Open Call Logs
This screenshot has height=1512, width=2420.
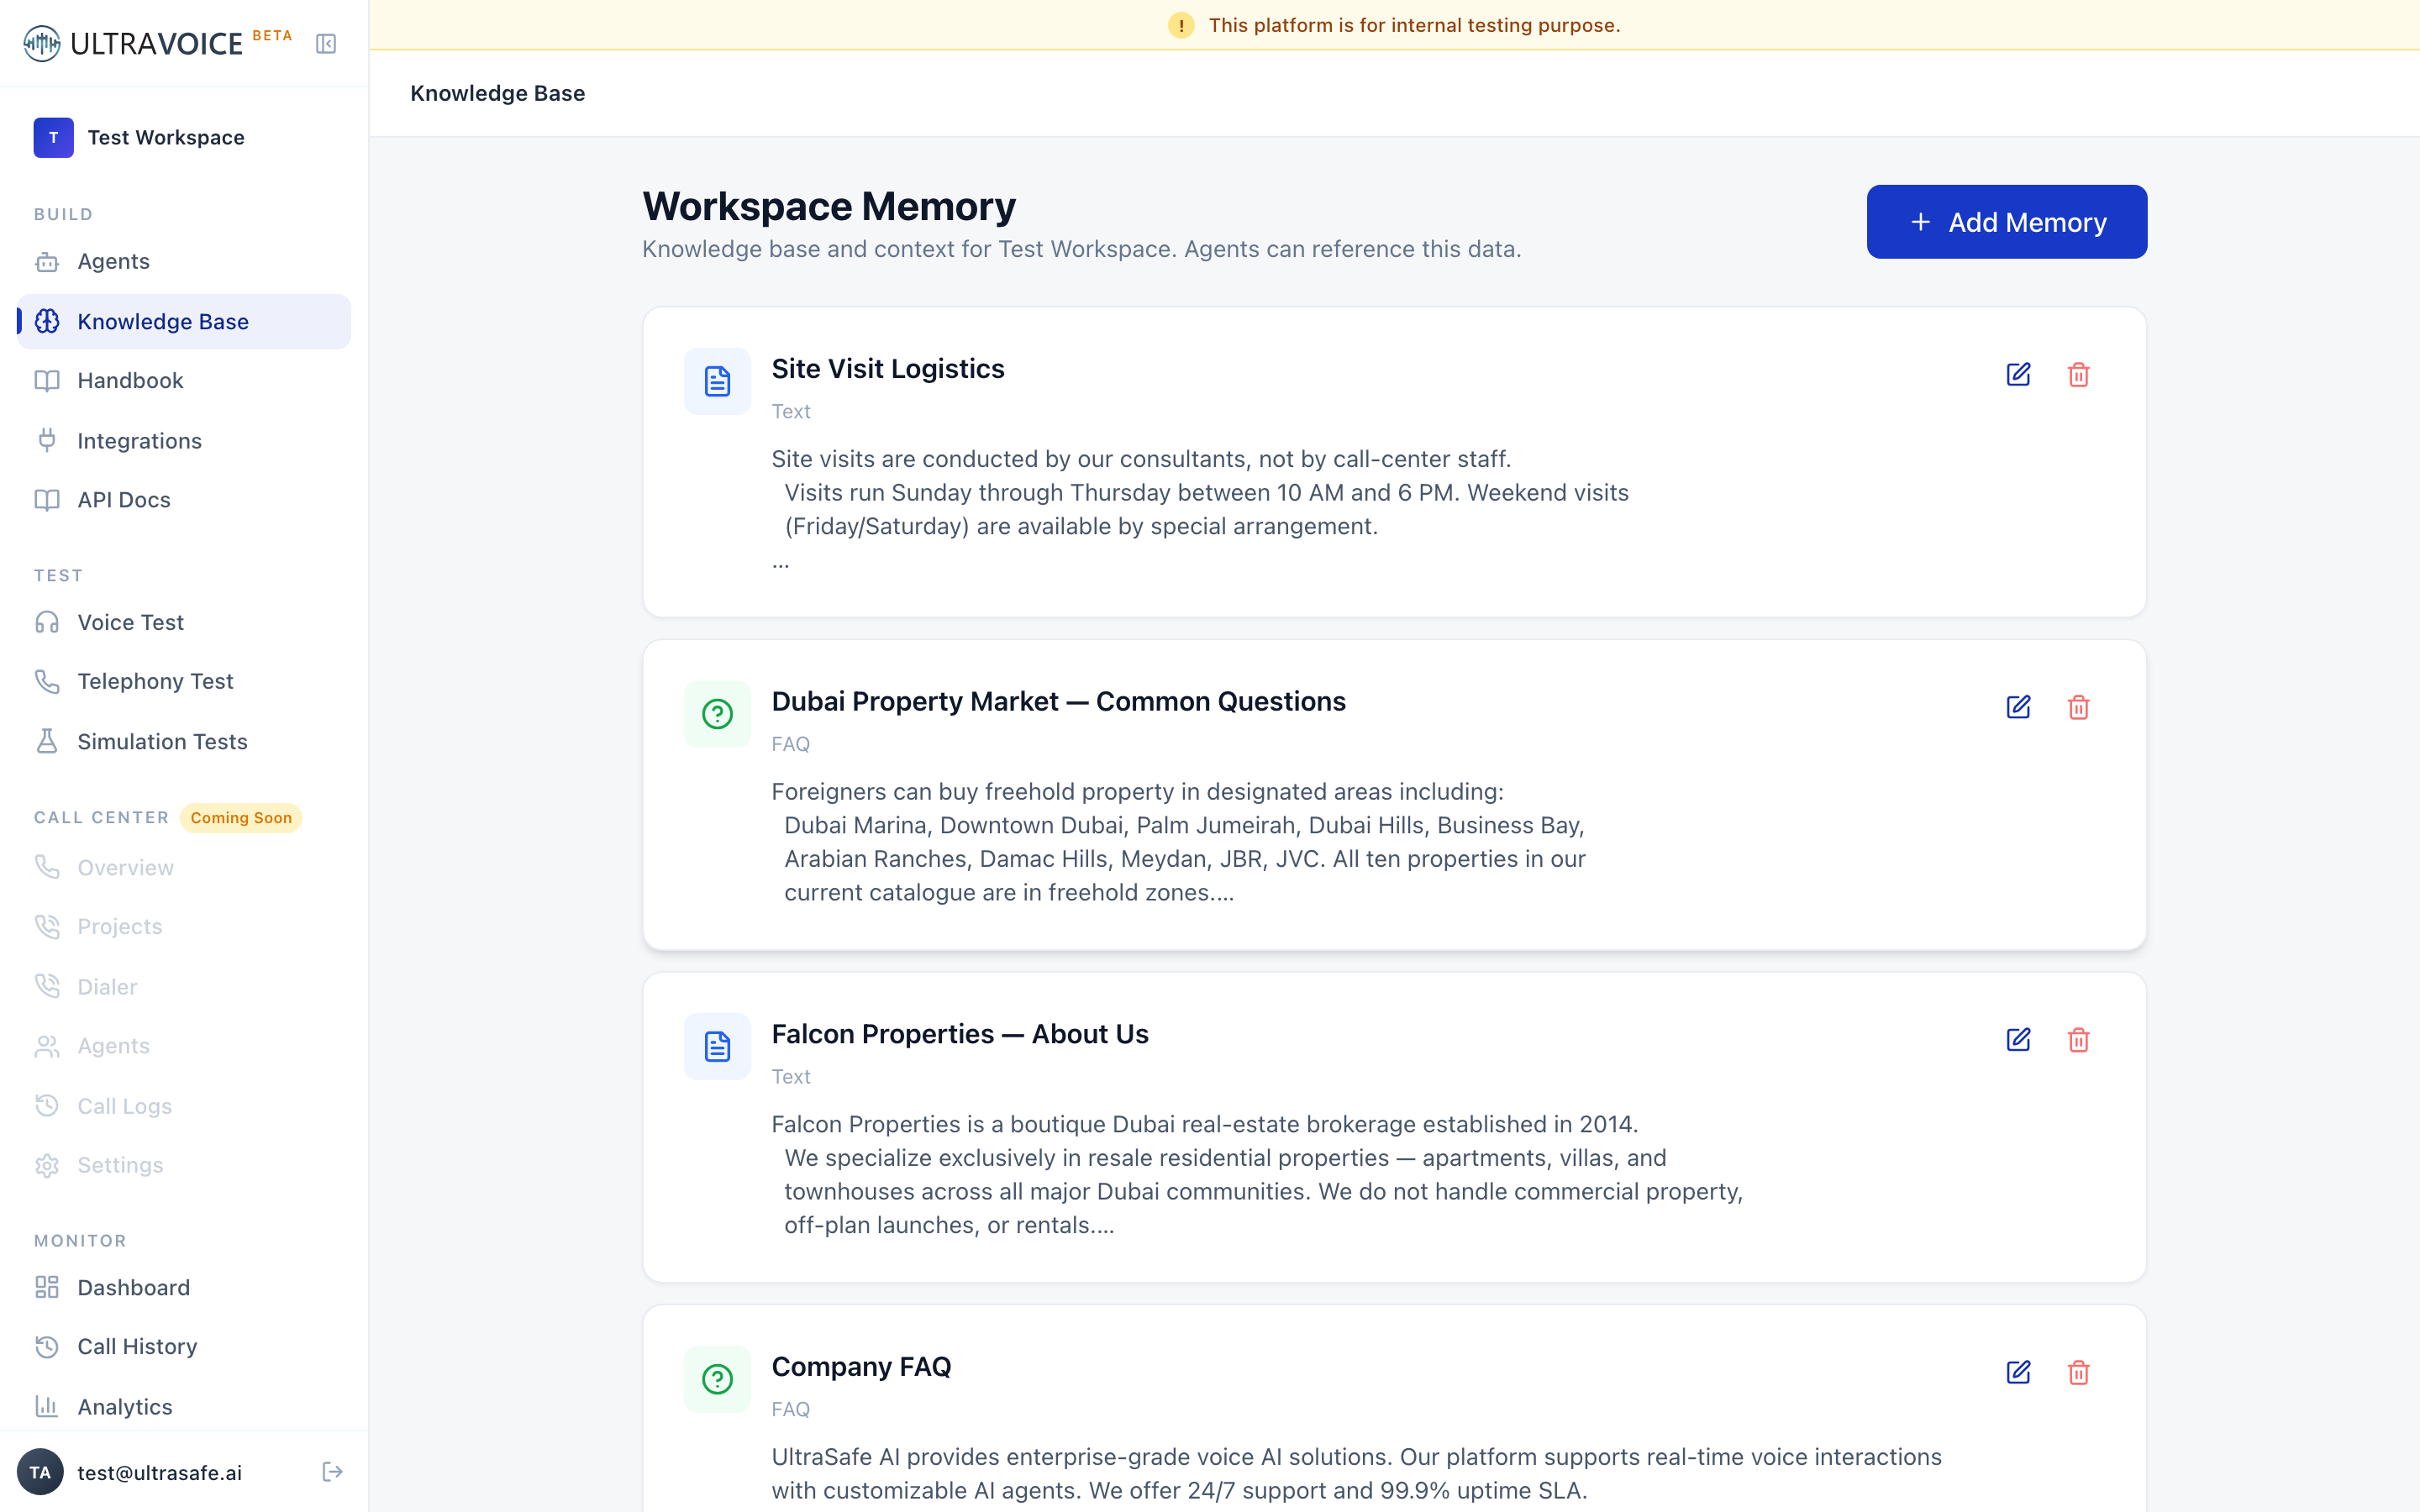tap(184, 1106)
